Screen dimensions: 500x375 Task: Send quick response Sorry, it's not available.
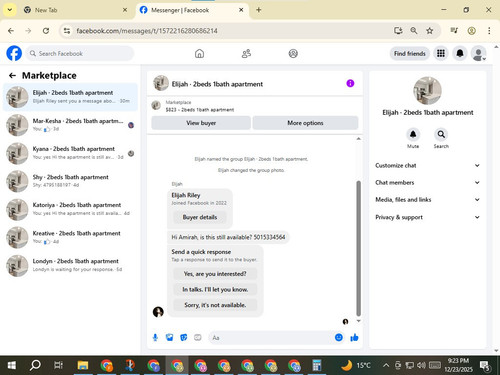(215, 305)
